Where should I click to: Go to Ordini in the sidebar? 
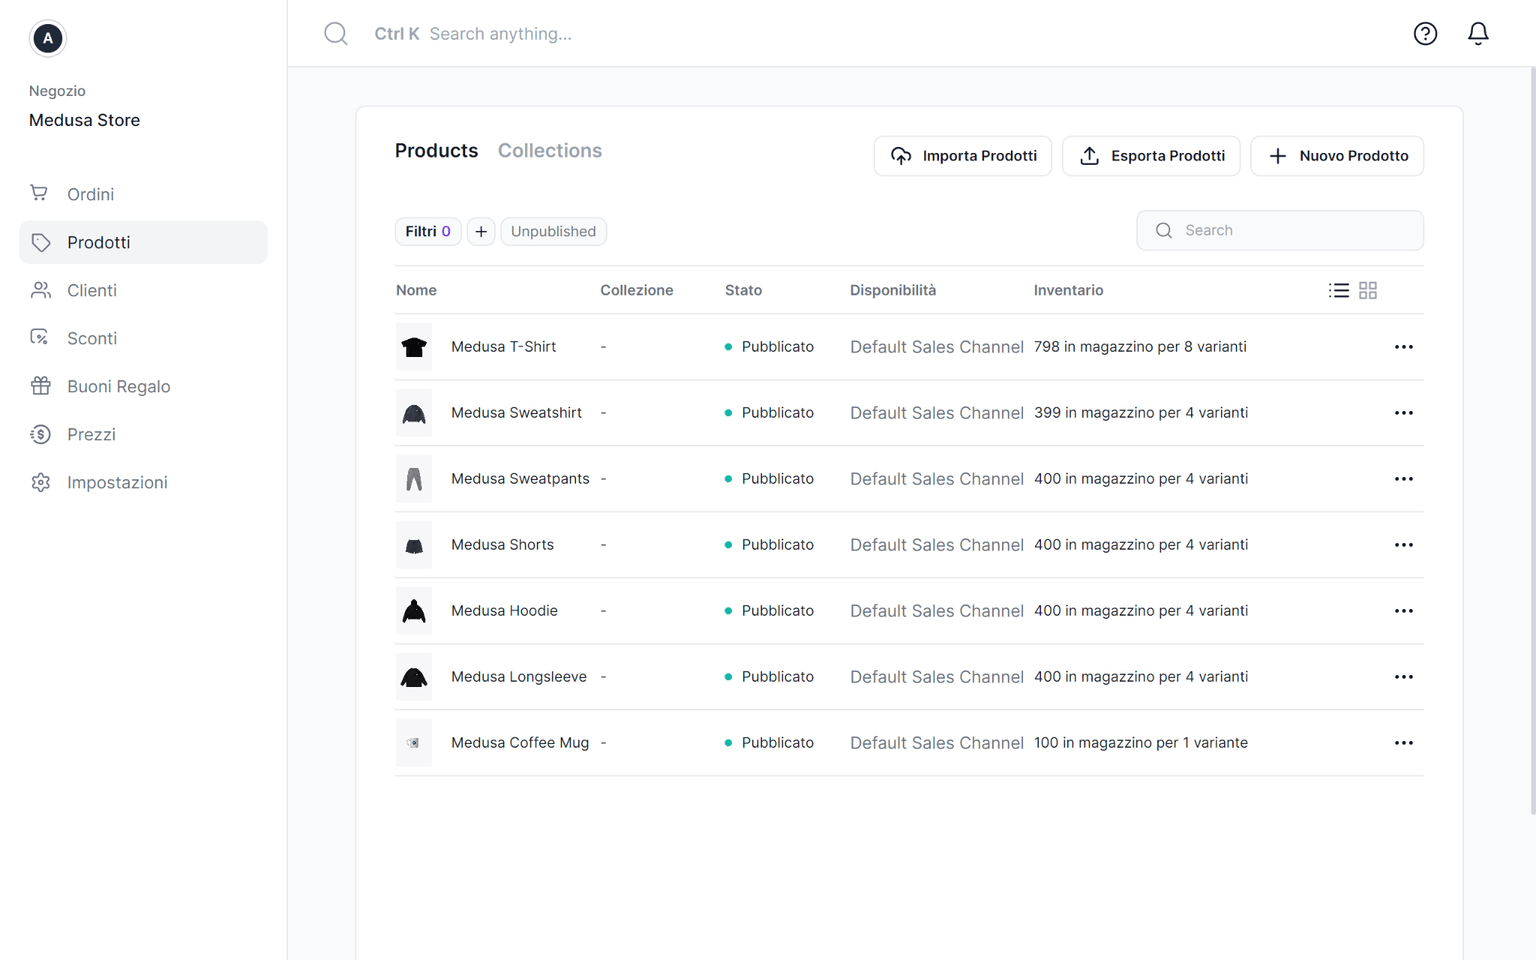click(x=143, y=194)
